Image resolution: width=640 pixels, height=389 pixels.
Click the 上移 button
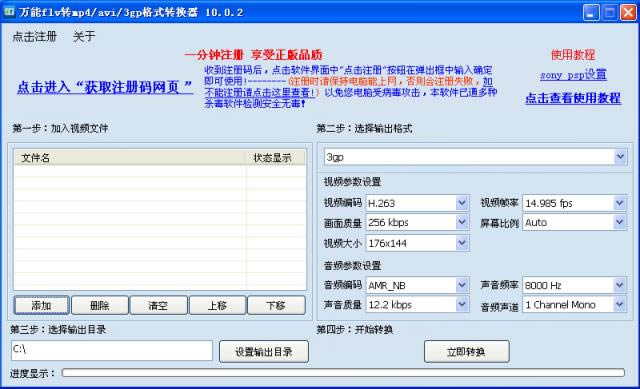pyautogui.click(x=217, y=305)
